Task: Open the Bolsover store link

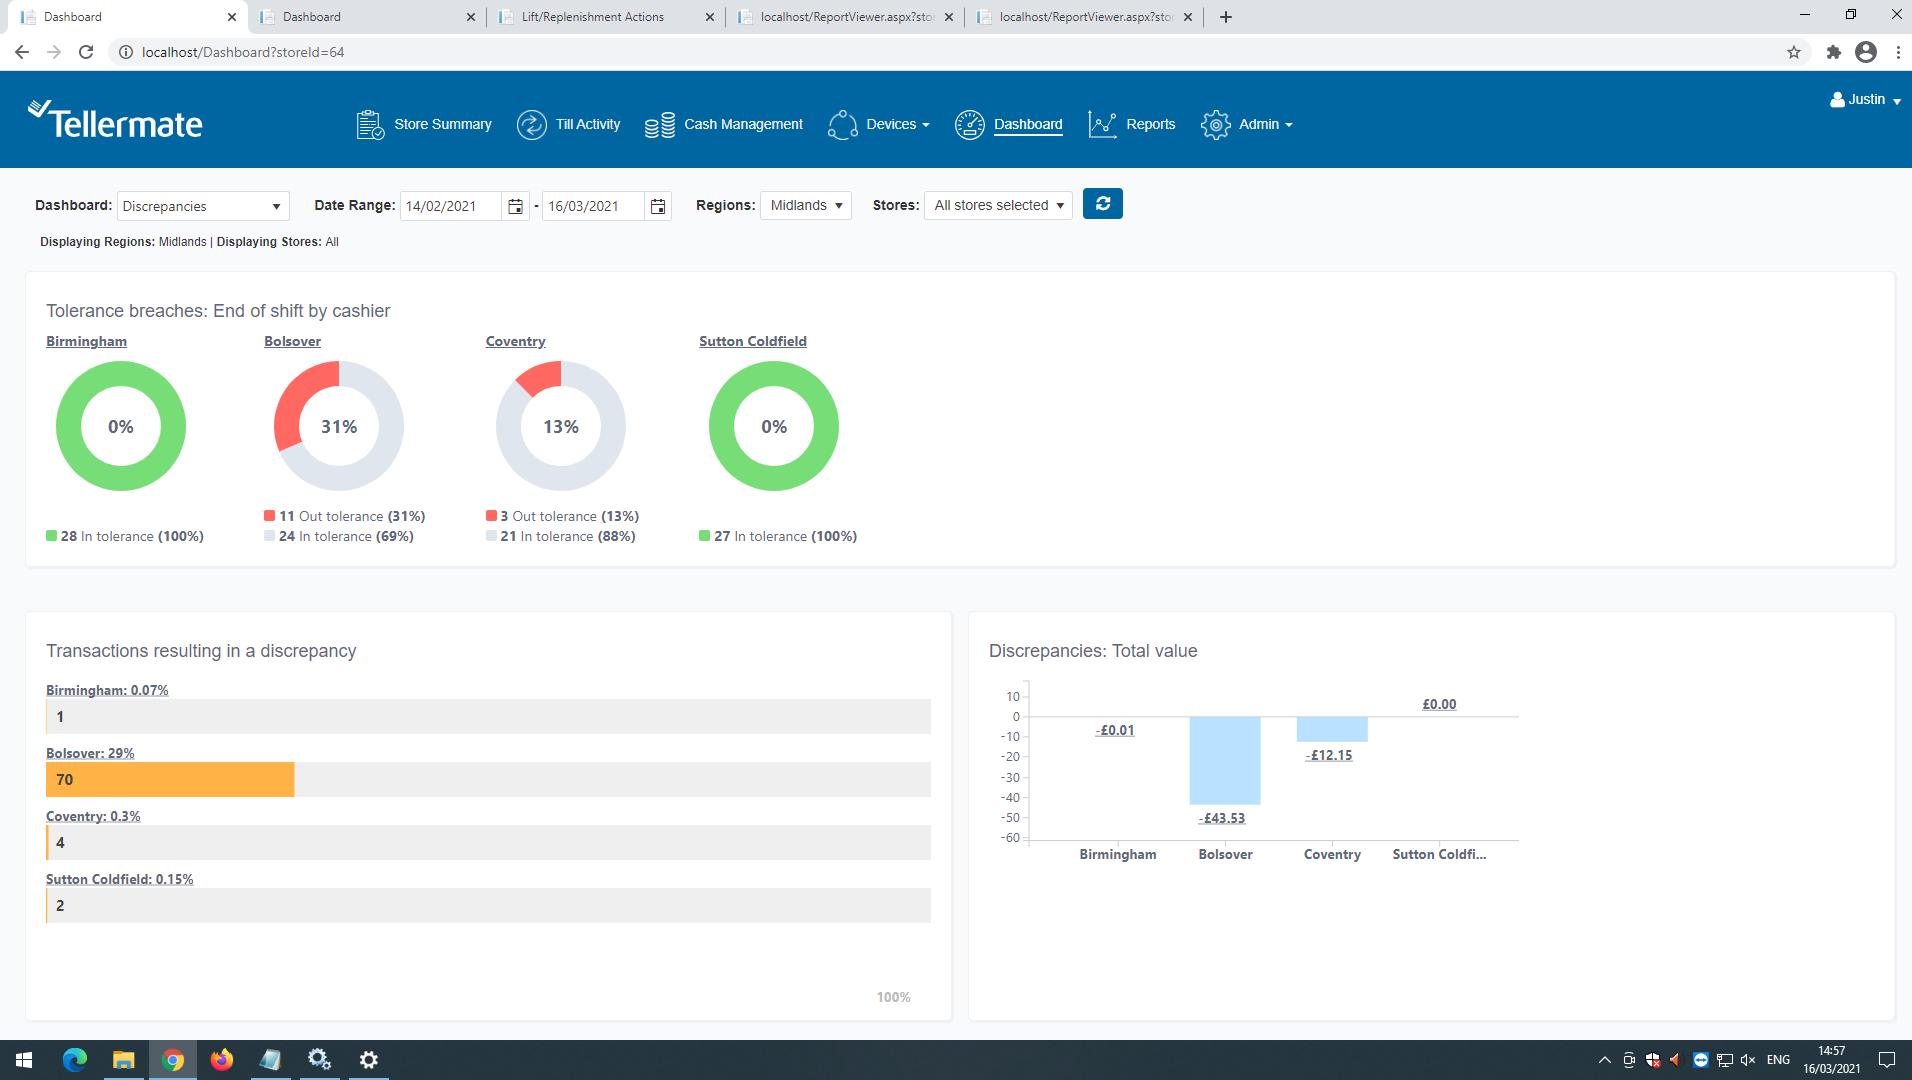Action: [x=292, y=341]
